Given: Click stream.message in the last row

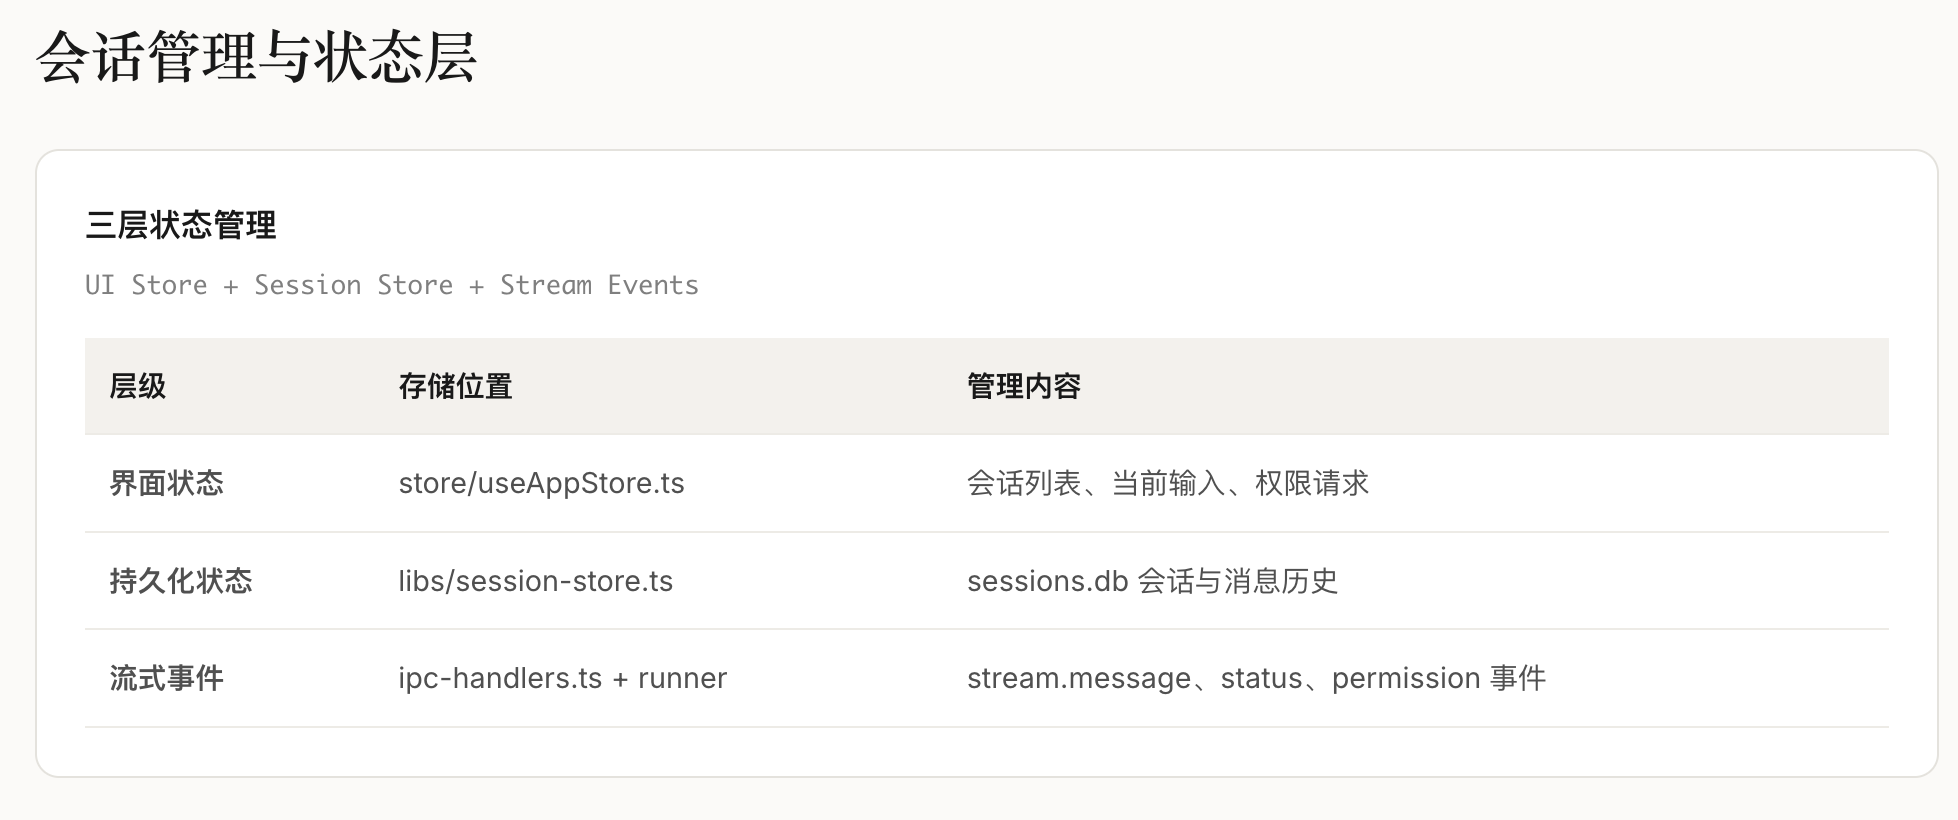Looking at the screenshot, I should click(1079, 678).
